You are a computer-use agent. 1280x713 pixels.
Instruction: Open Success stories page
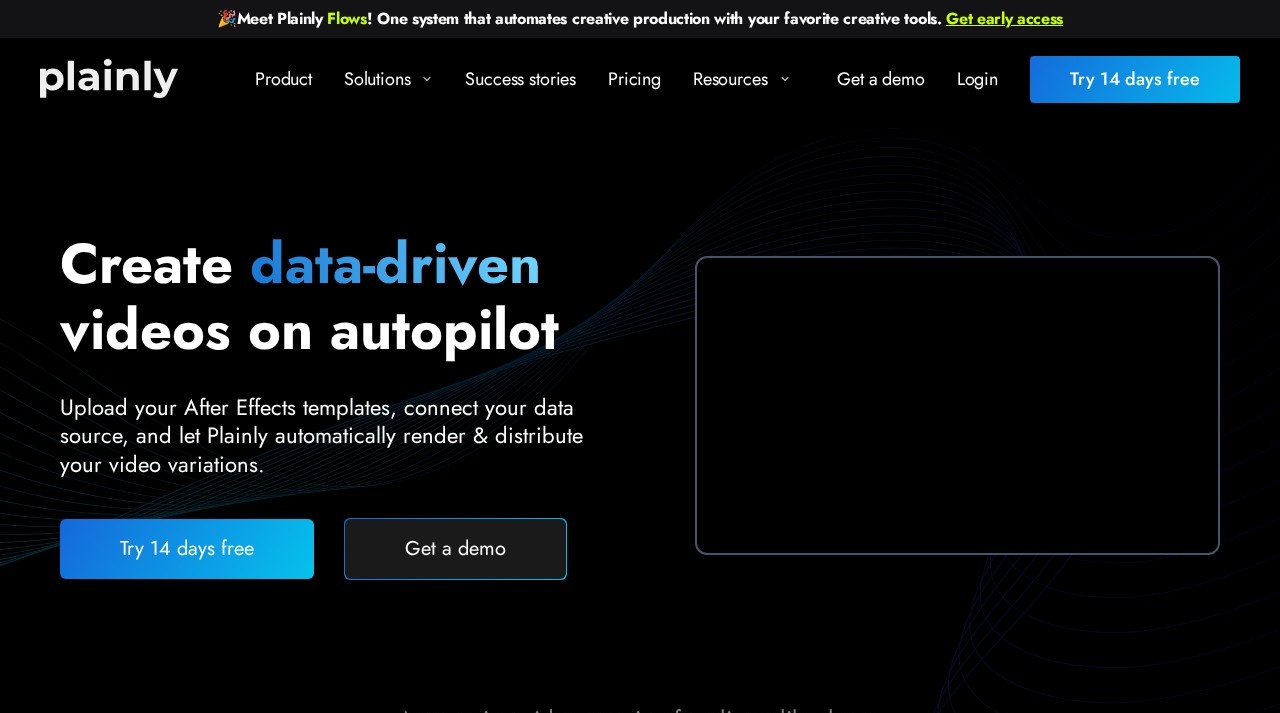520,79
